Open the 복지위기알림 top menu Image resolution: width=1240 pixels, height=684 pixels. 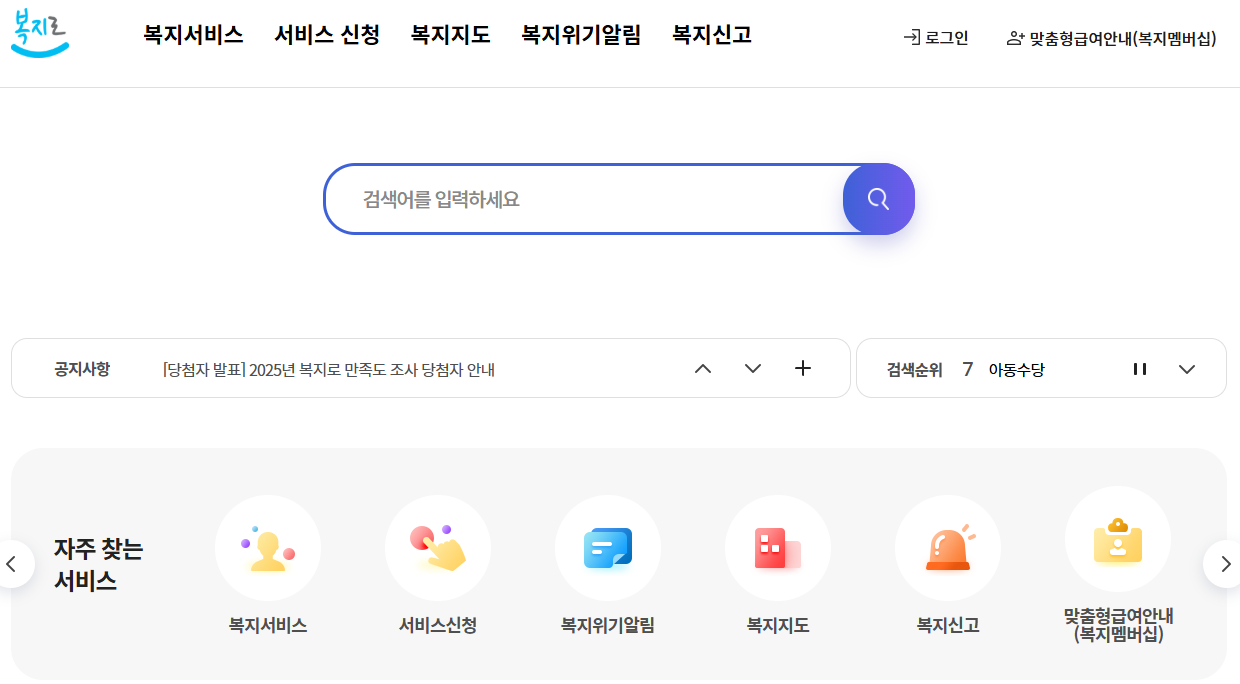tap(581, 35)
